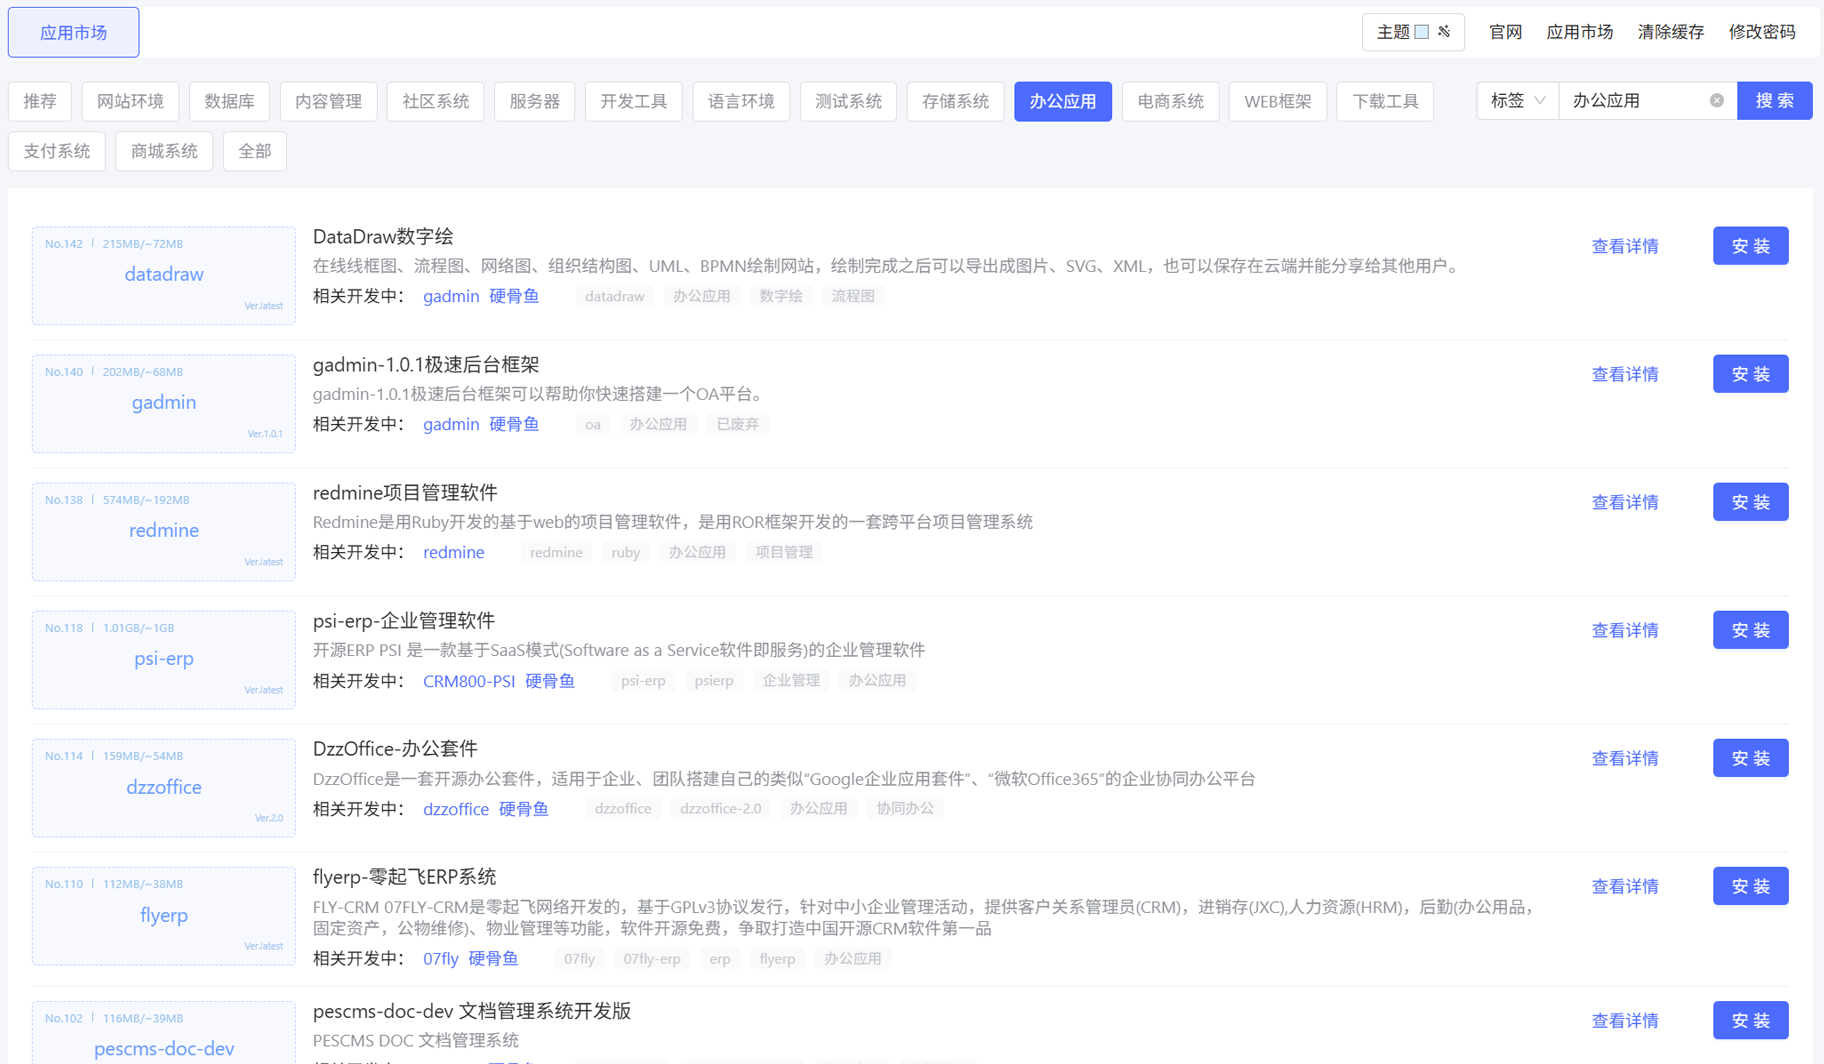Screen dimensions: 1824x1064
Task: Install DzzOffice-办公套件
Action: 1750,758
